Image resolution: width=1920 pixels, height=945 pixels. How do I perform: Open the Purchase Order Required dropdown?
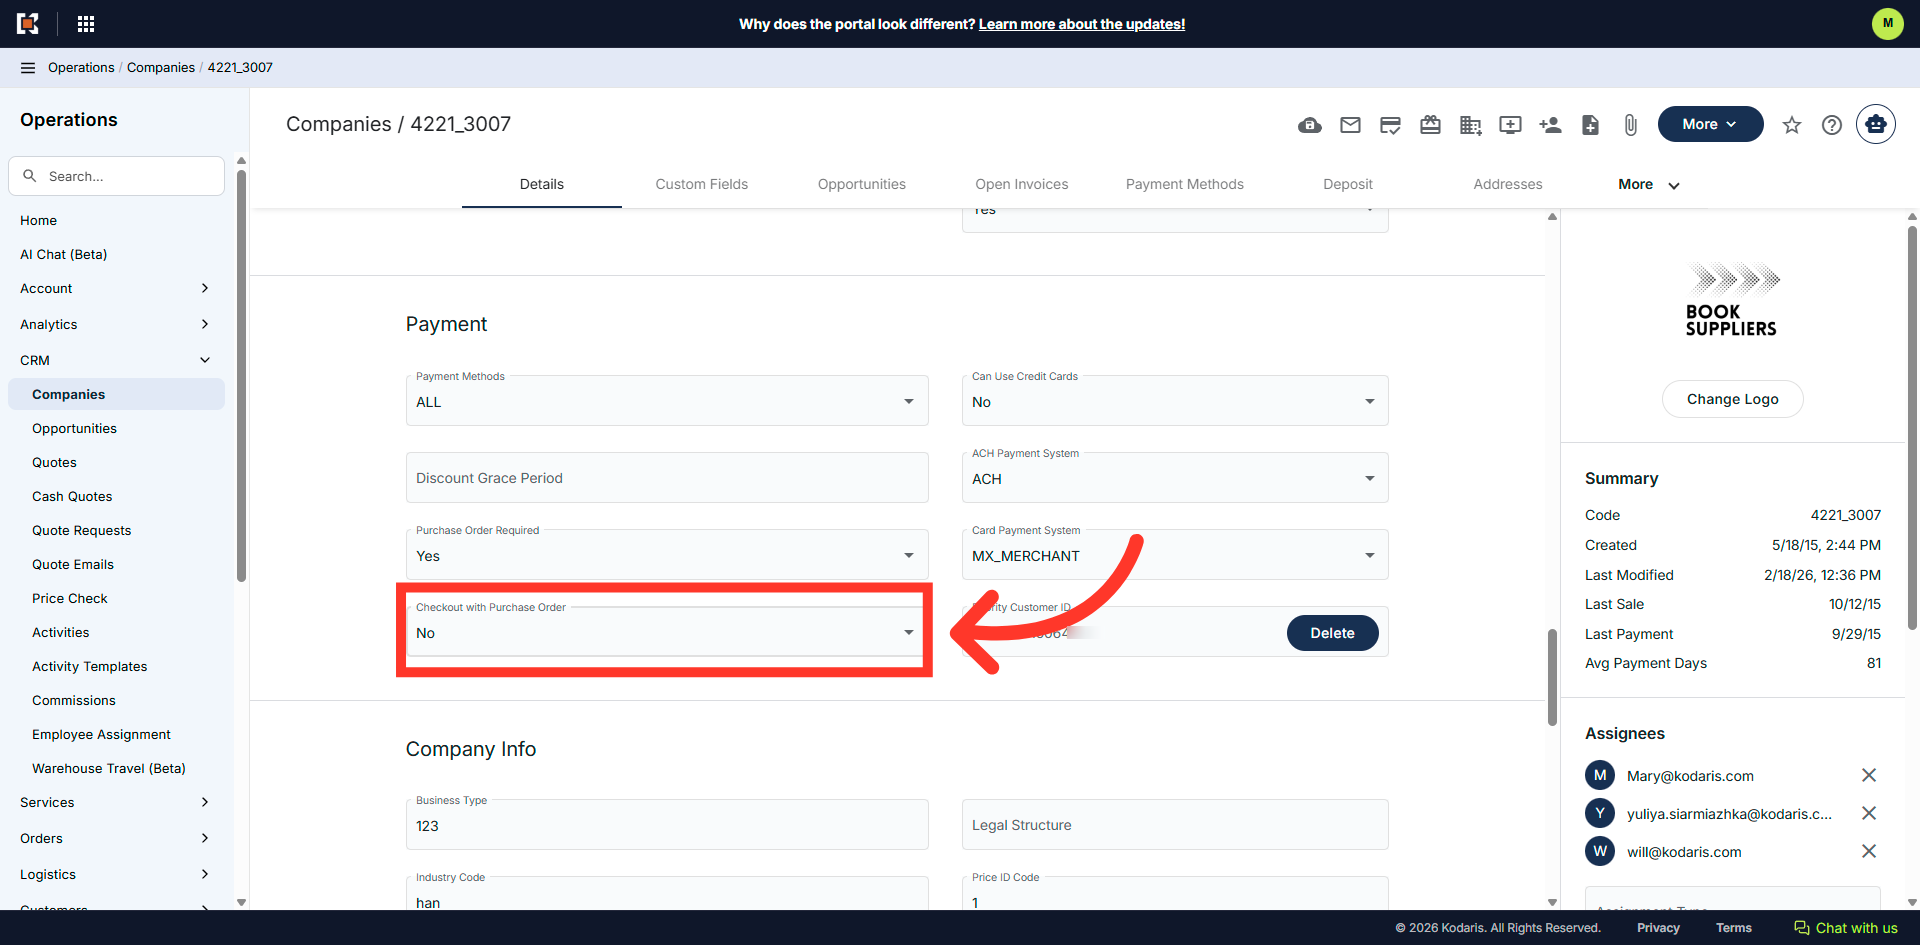pyautogui.click(x=667, y=555)
